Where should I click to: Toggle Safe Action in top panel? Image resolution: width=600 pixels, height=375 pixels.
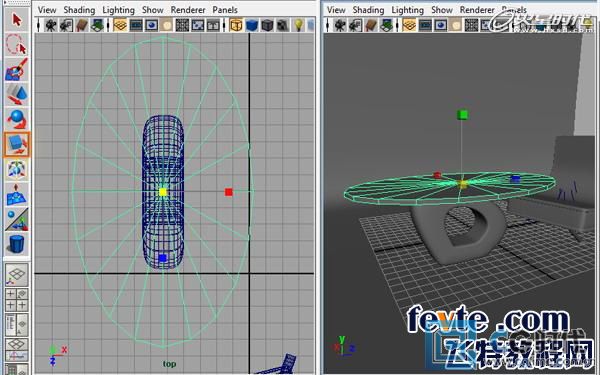pos(198,26)
